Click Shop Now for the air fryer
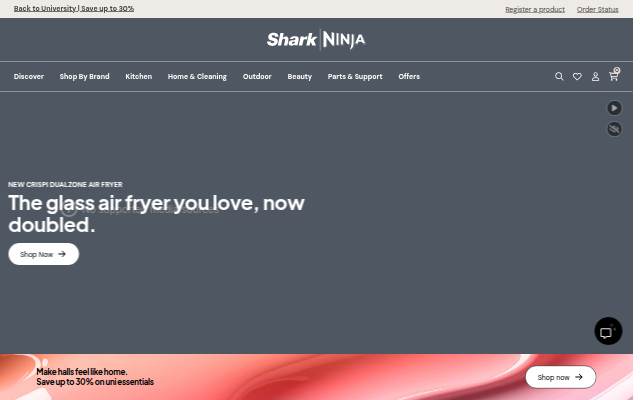640x400 pixels. click(44, 254)
